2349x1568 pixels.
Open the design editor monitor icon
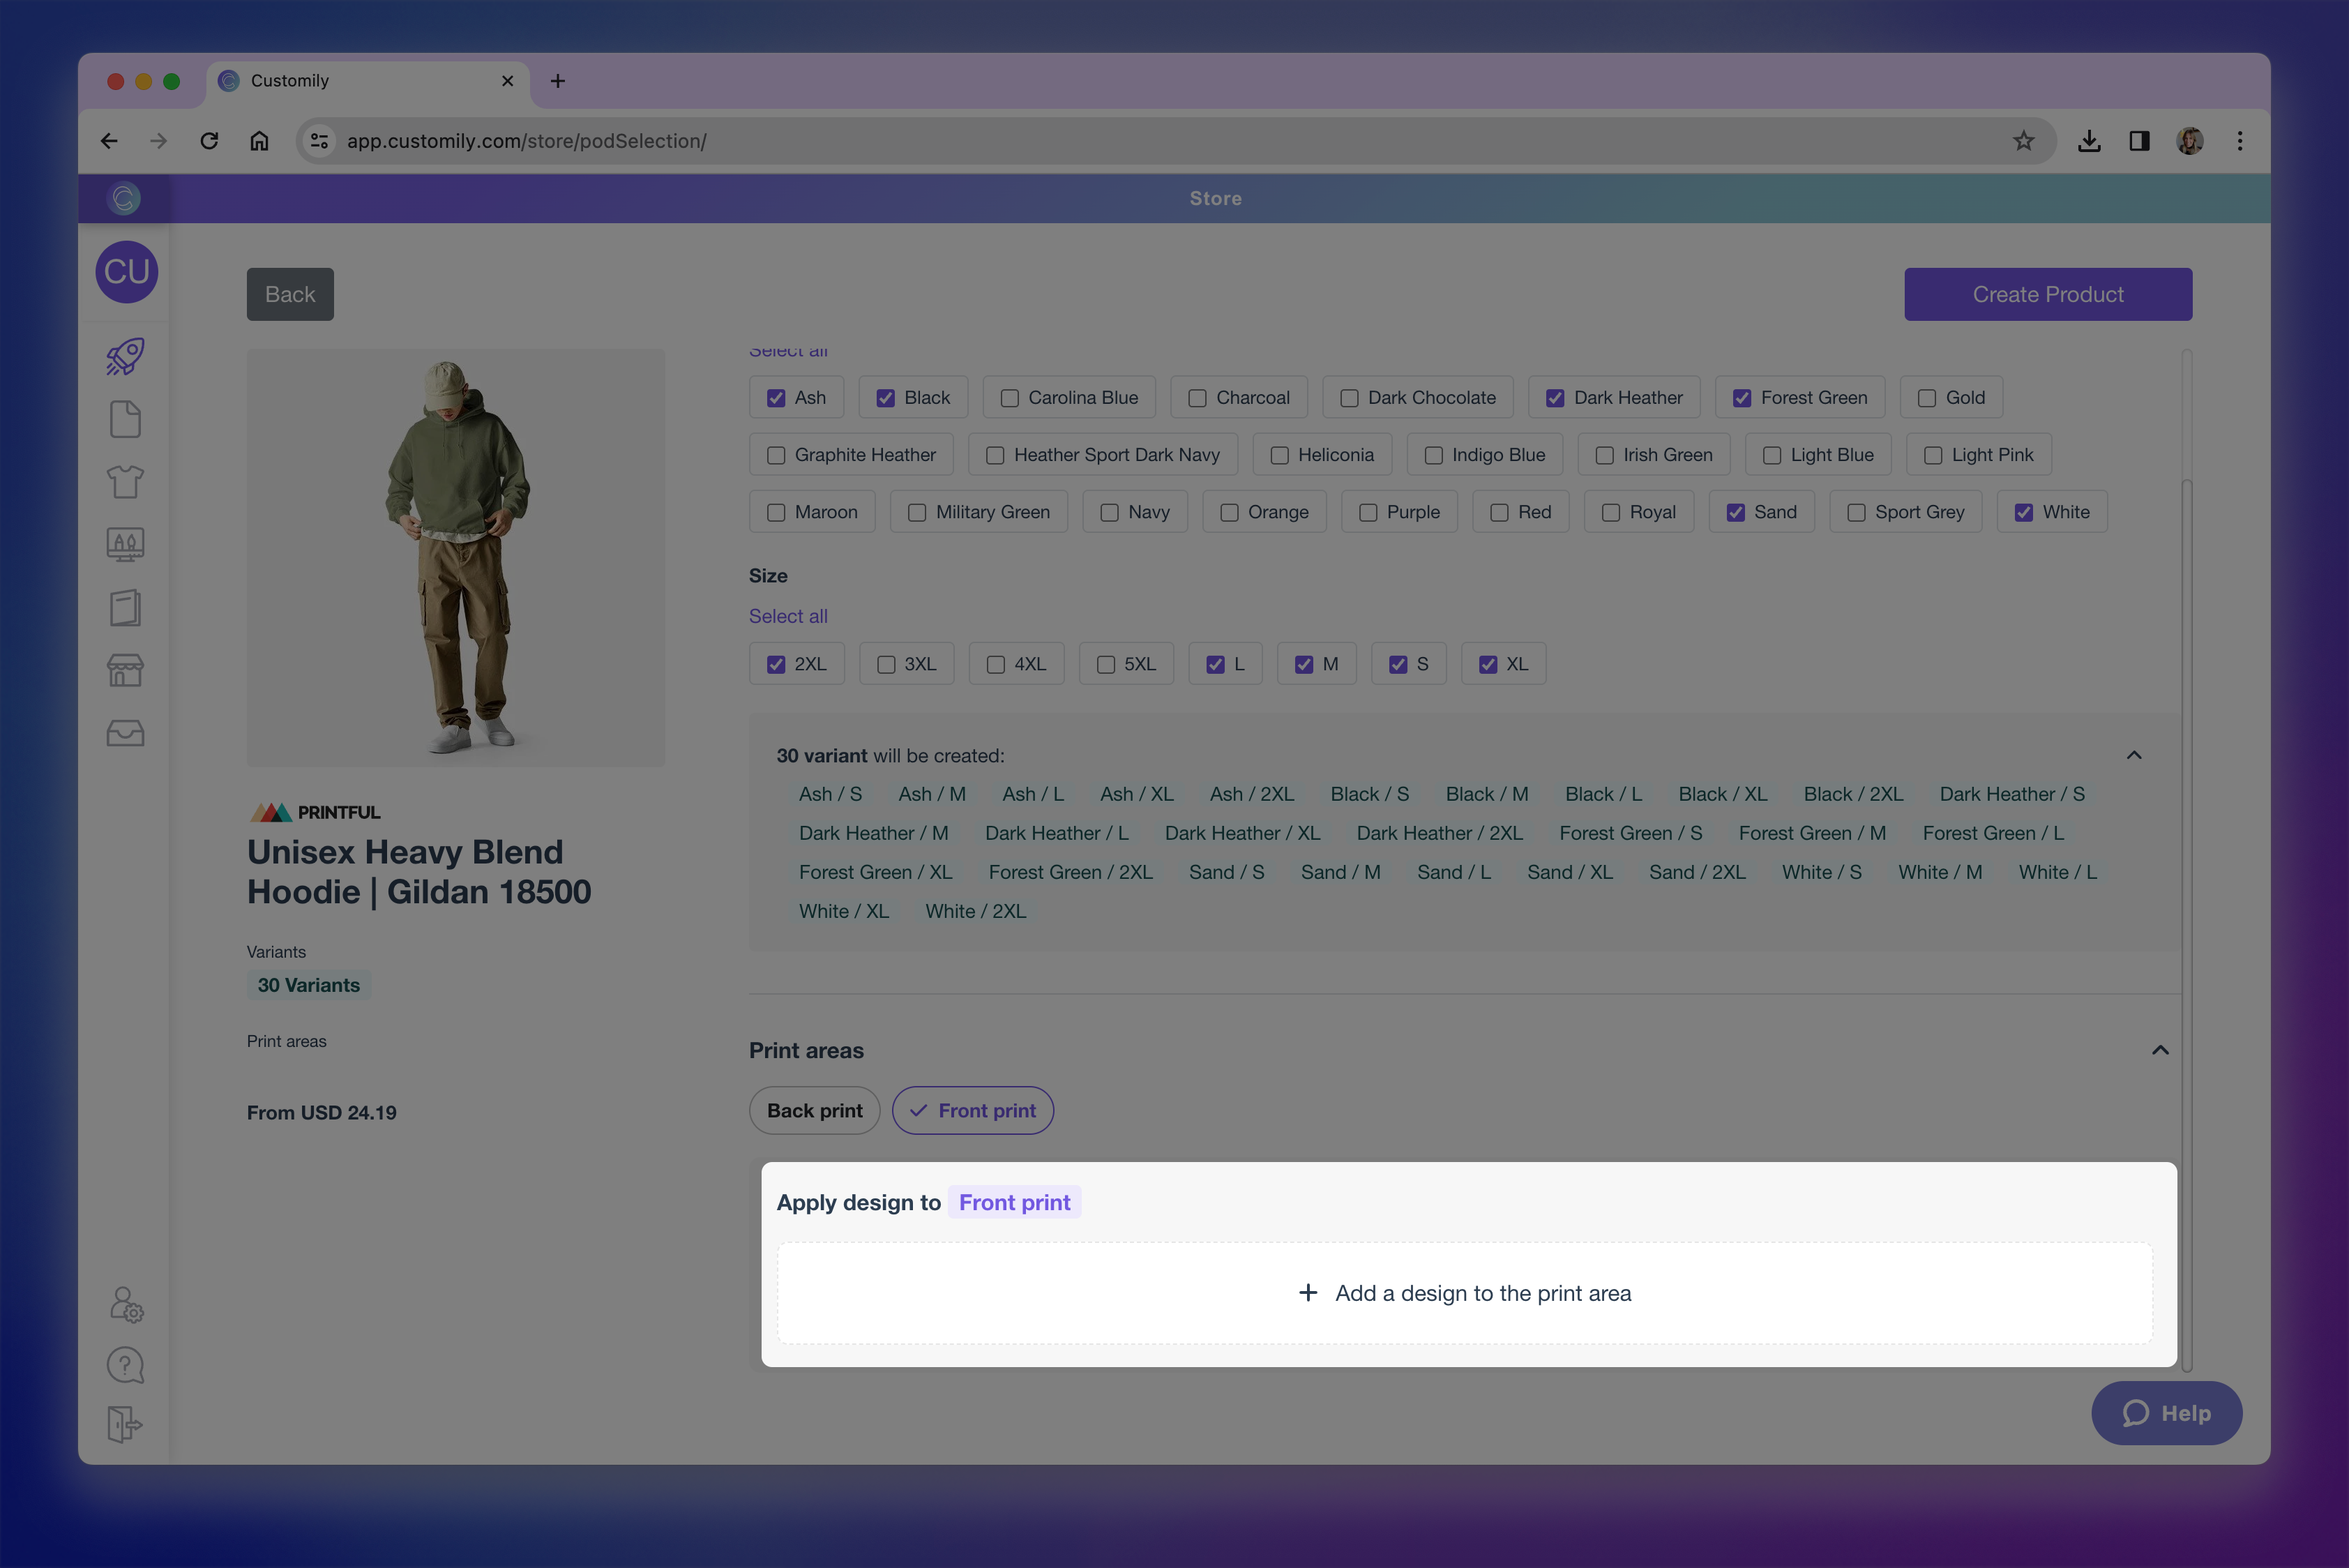tap(124, 544)
